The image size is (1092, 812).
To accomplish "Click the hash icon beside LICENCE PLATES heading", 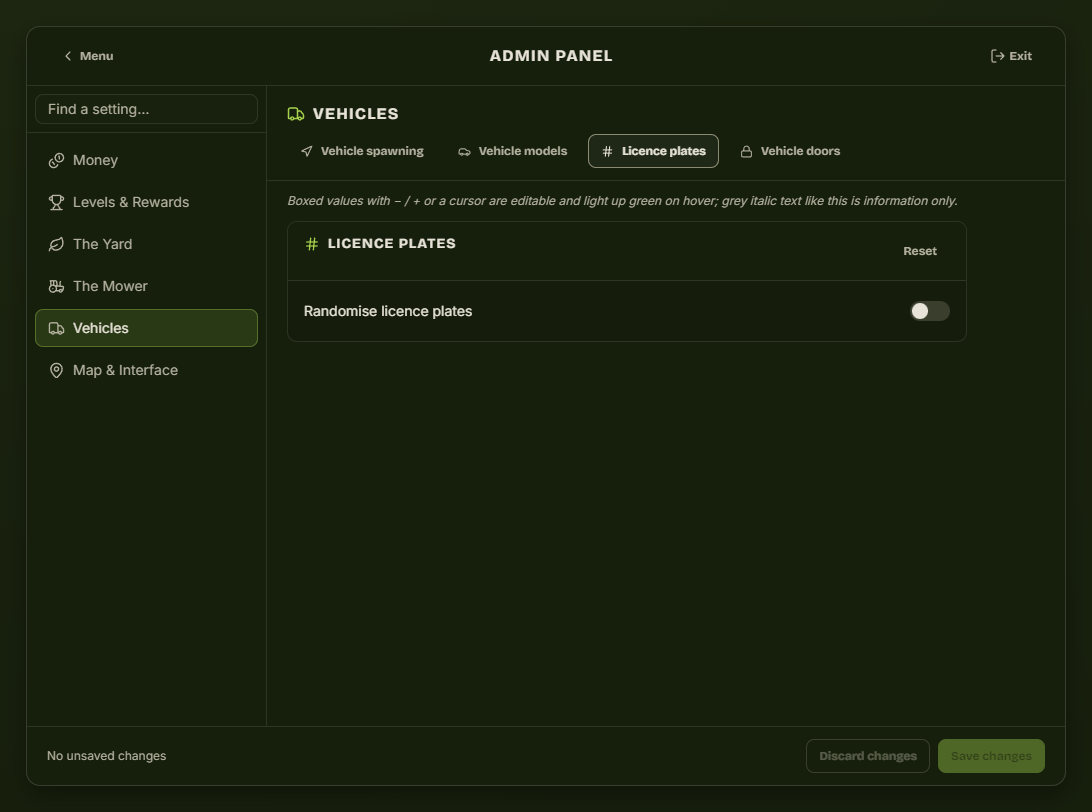I will click(312, 244).
